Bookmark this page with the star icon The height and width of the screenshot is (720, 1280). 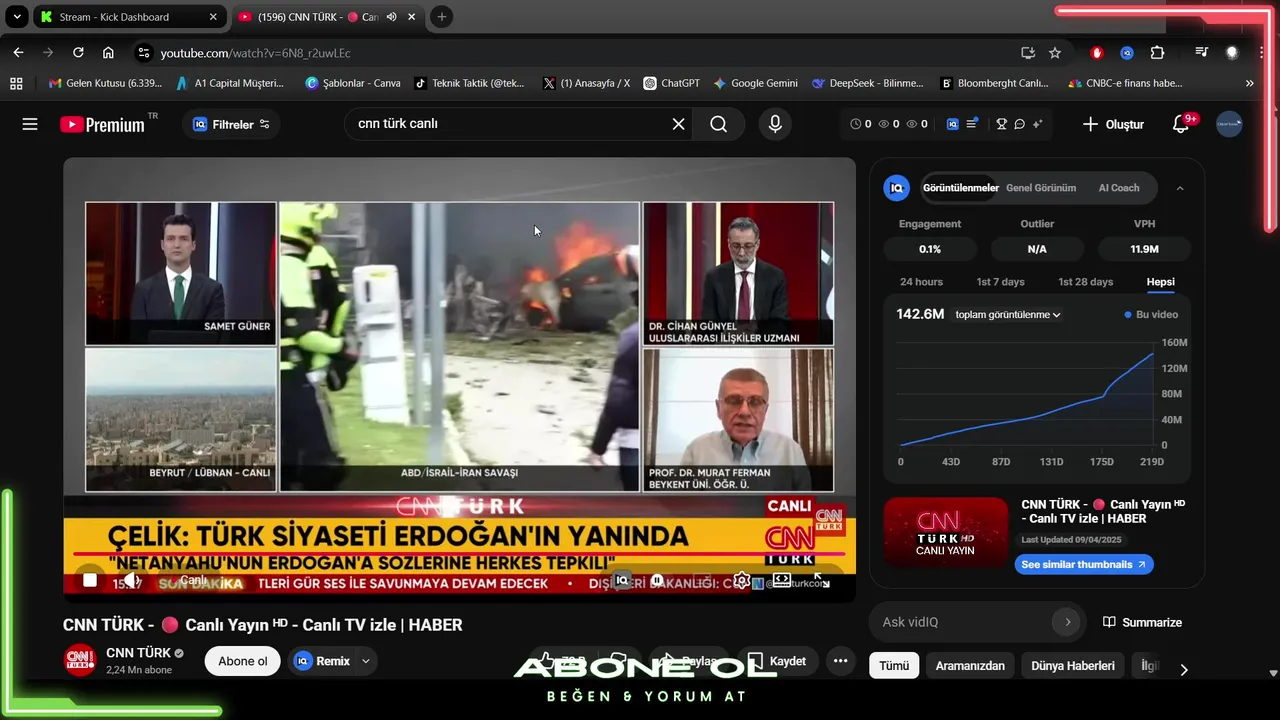click(x=1055, y=53)
